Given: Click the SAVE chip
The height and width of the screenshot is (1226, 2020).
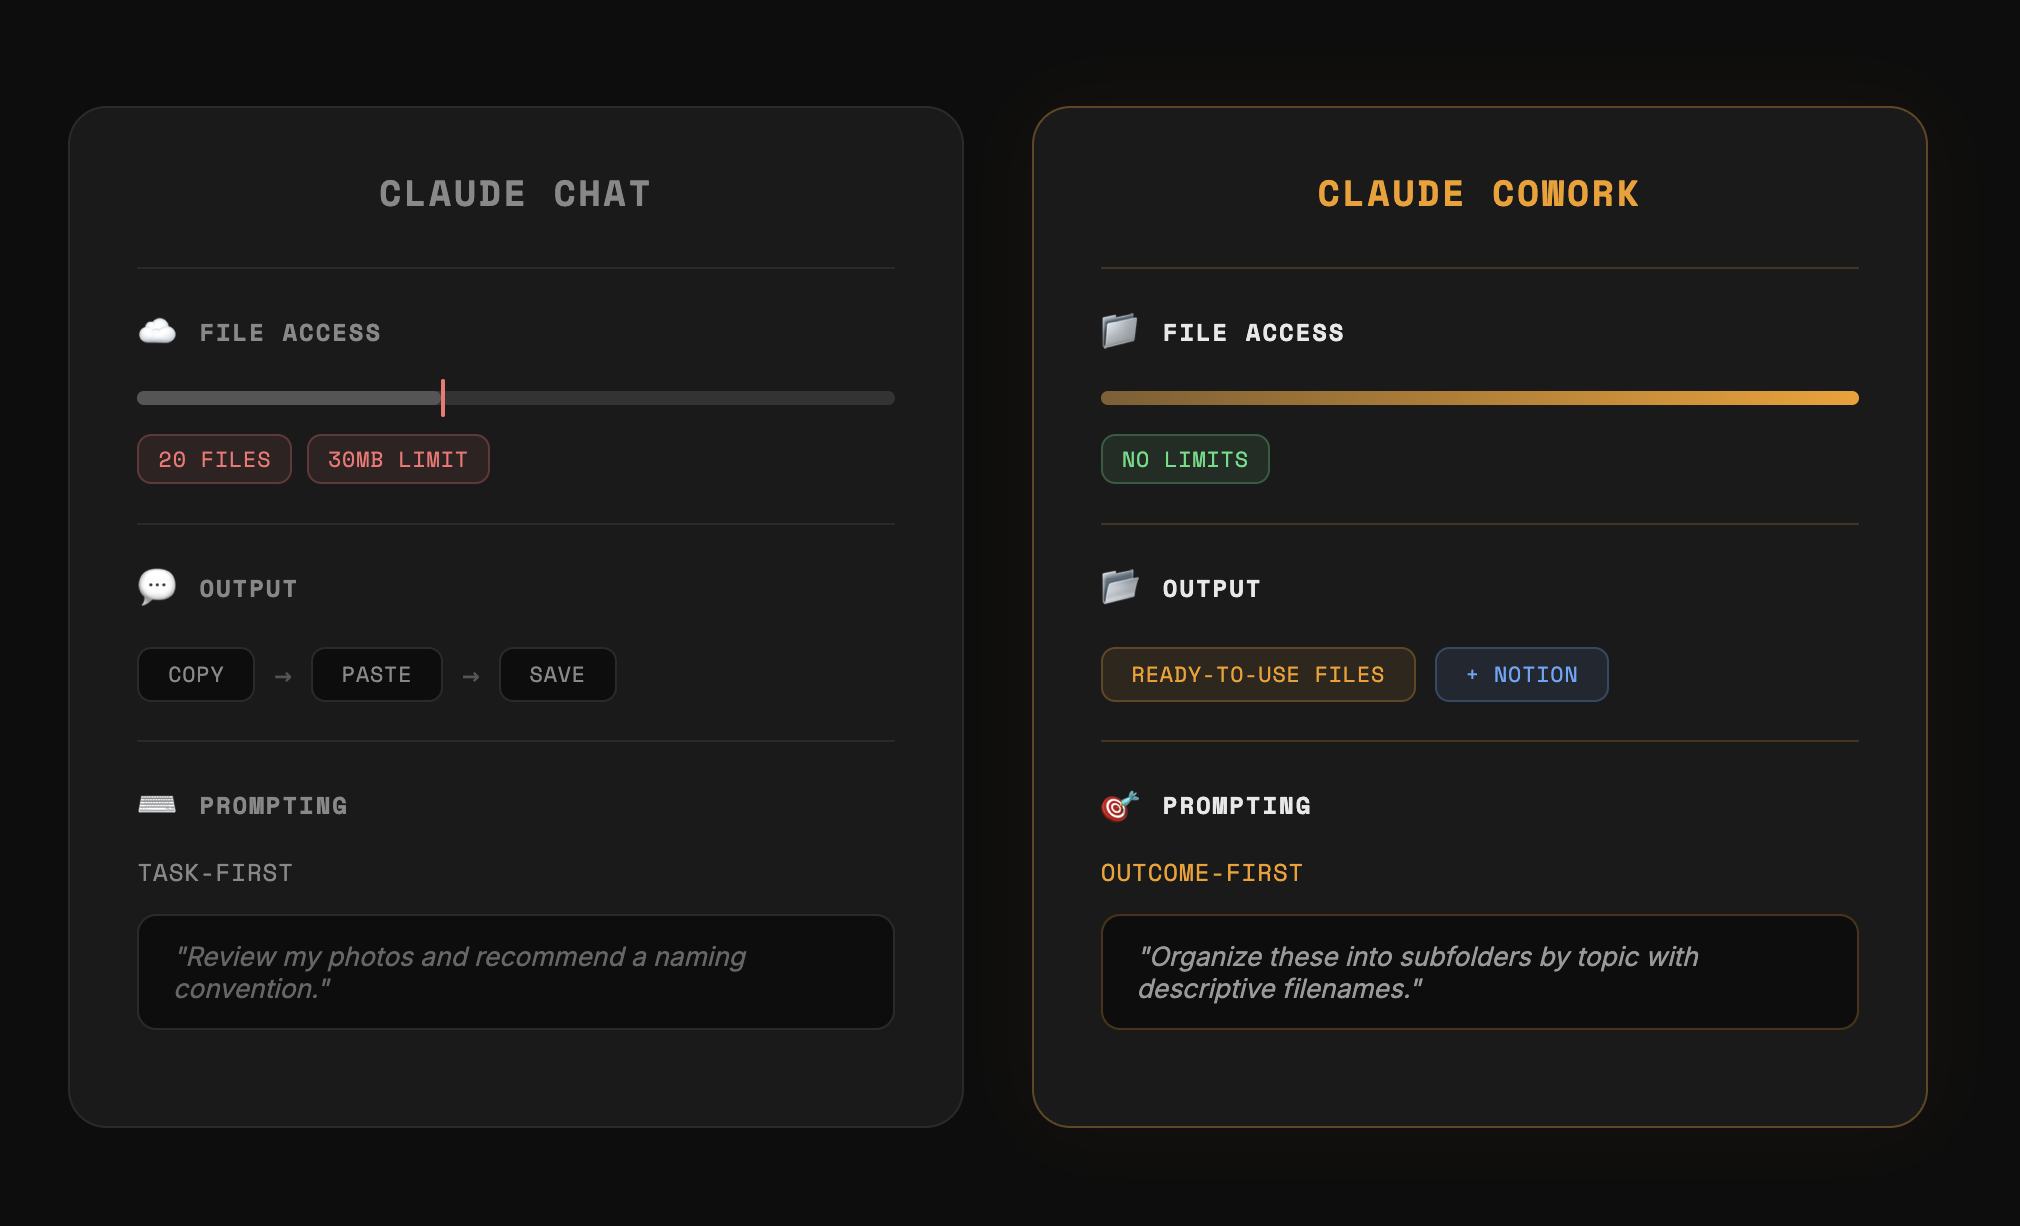Looking at the screenshot, I should point(557,675).
